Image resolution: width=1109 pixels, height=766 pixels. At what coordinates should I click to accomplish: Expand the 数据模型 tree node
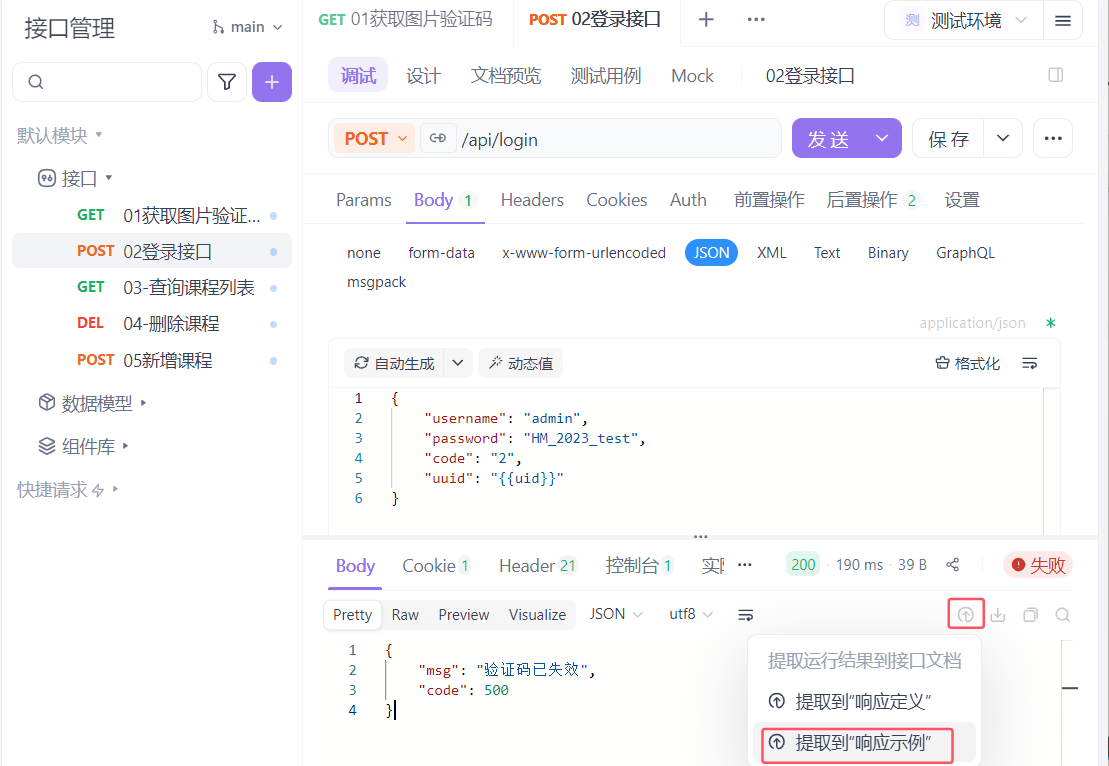pos(144,402)
